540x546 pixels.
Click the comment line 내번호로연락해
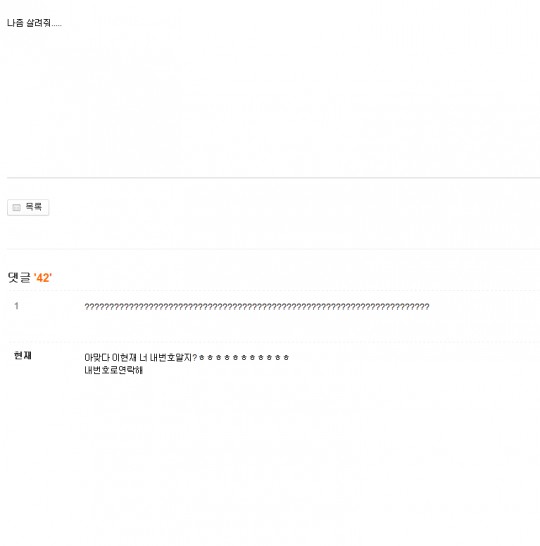point(114,370)
